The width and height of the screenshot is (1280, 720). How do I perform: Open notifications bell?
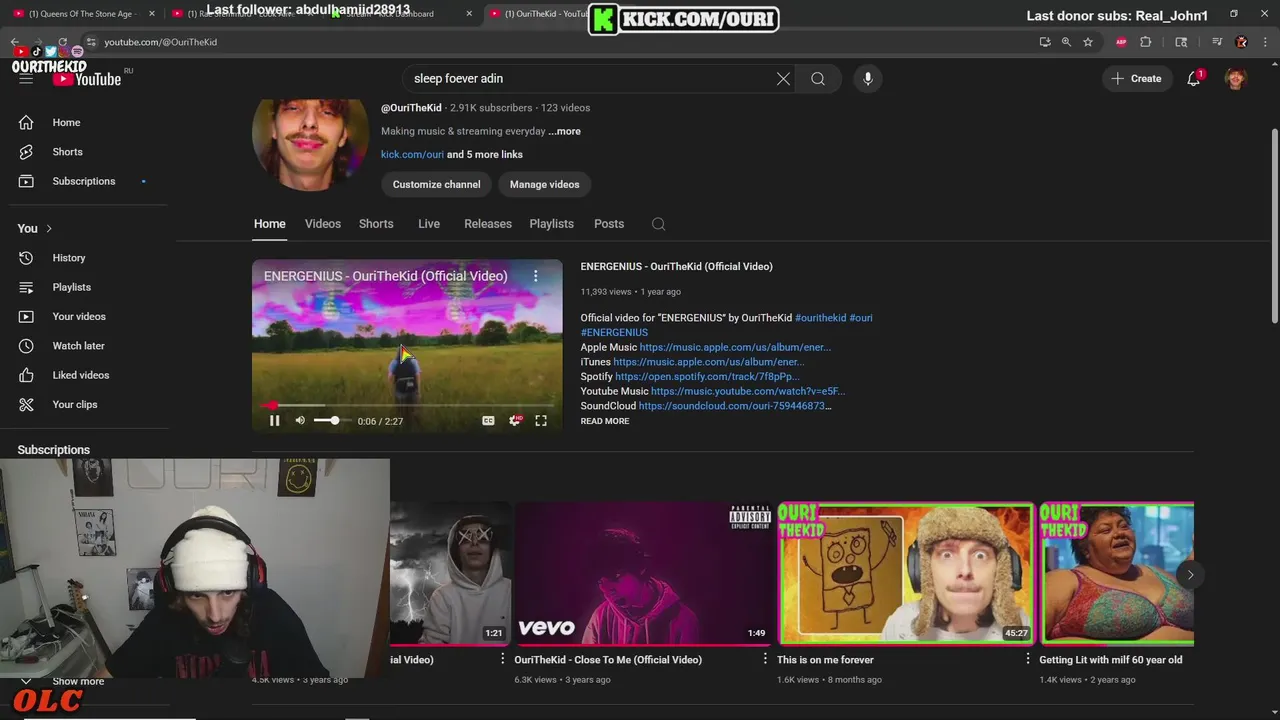click(1193, 79)
